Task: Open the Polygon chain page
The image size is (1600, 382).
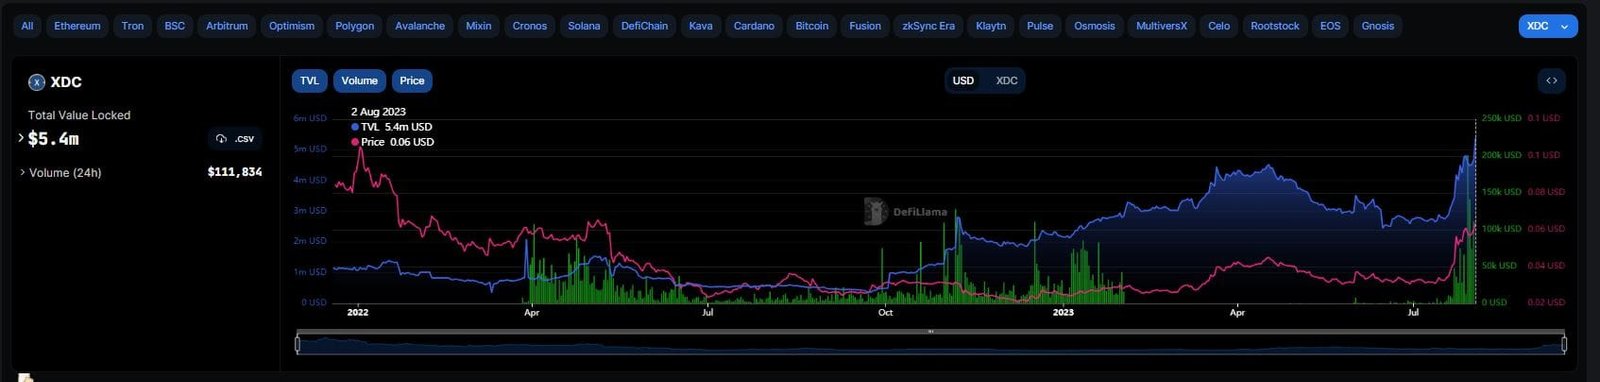Action: (x=355, y=26)
